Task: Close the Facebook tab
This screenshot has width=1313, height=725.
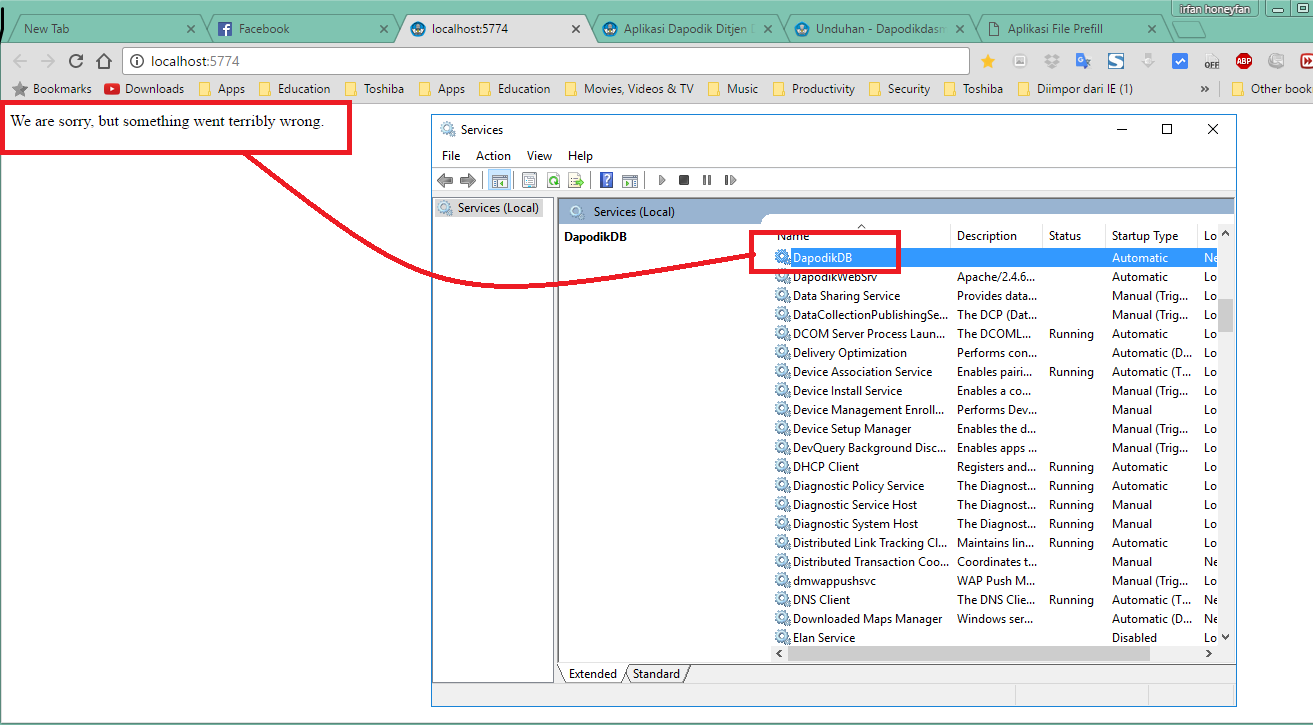Action: pos(384,29)
